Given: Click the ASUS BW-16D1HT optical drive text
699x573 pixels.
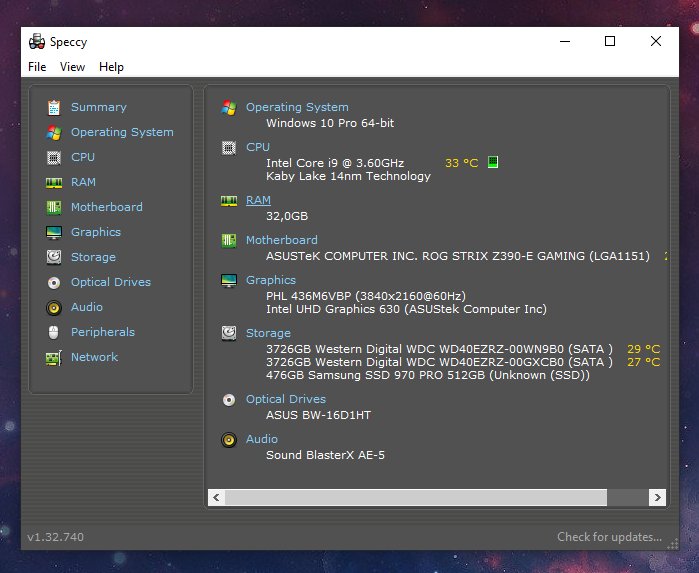Looking at the screenshot, I should (x=318, y=416).
